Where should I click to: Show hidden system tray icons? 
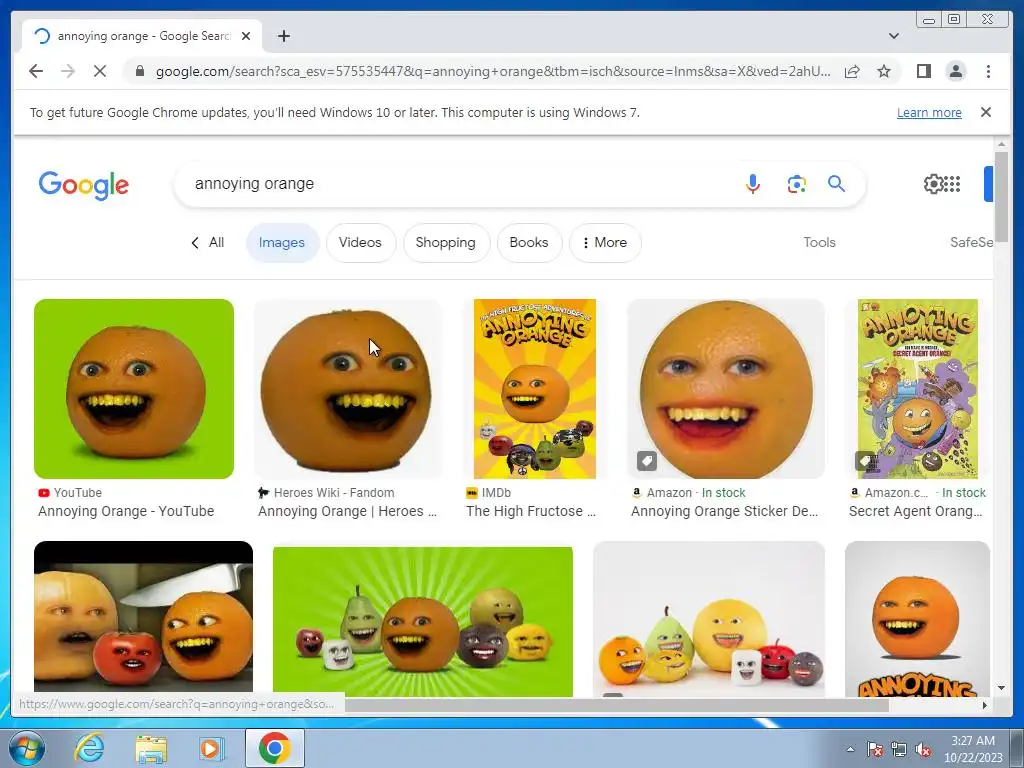click(x=850, y=750)
